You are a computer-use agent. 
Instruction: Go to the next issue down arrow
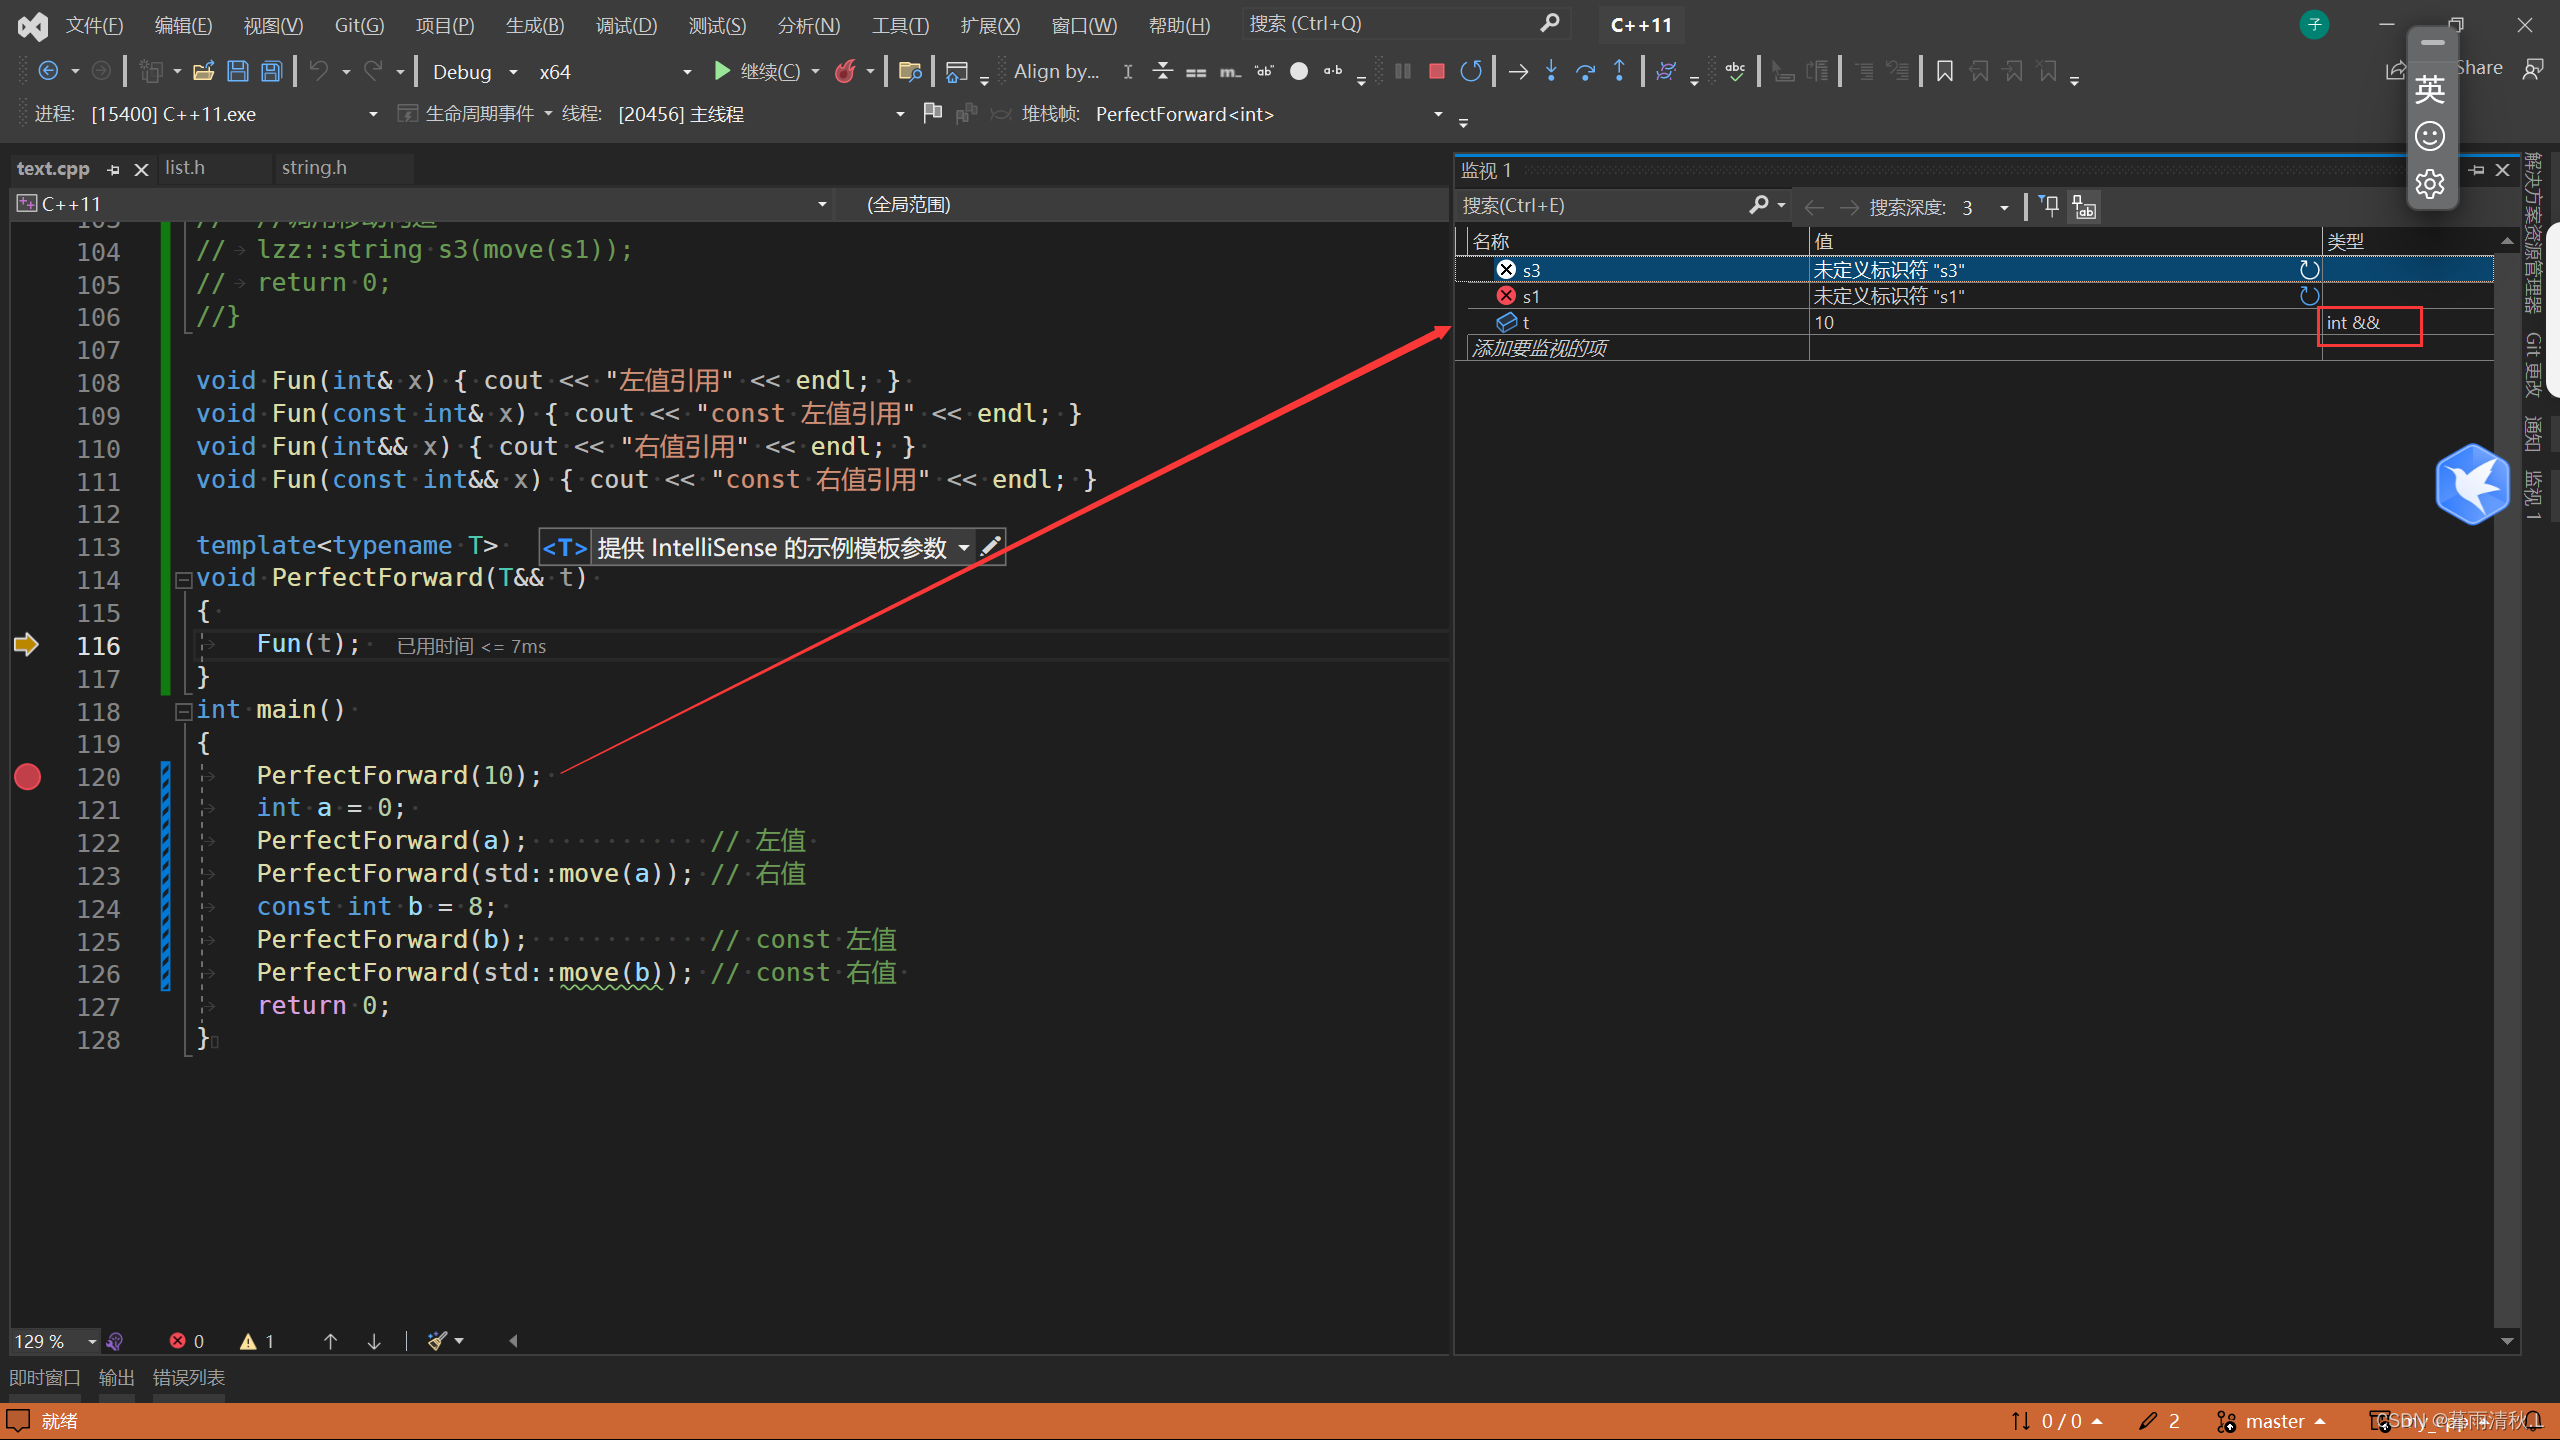[374, 1341]
